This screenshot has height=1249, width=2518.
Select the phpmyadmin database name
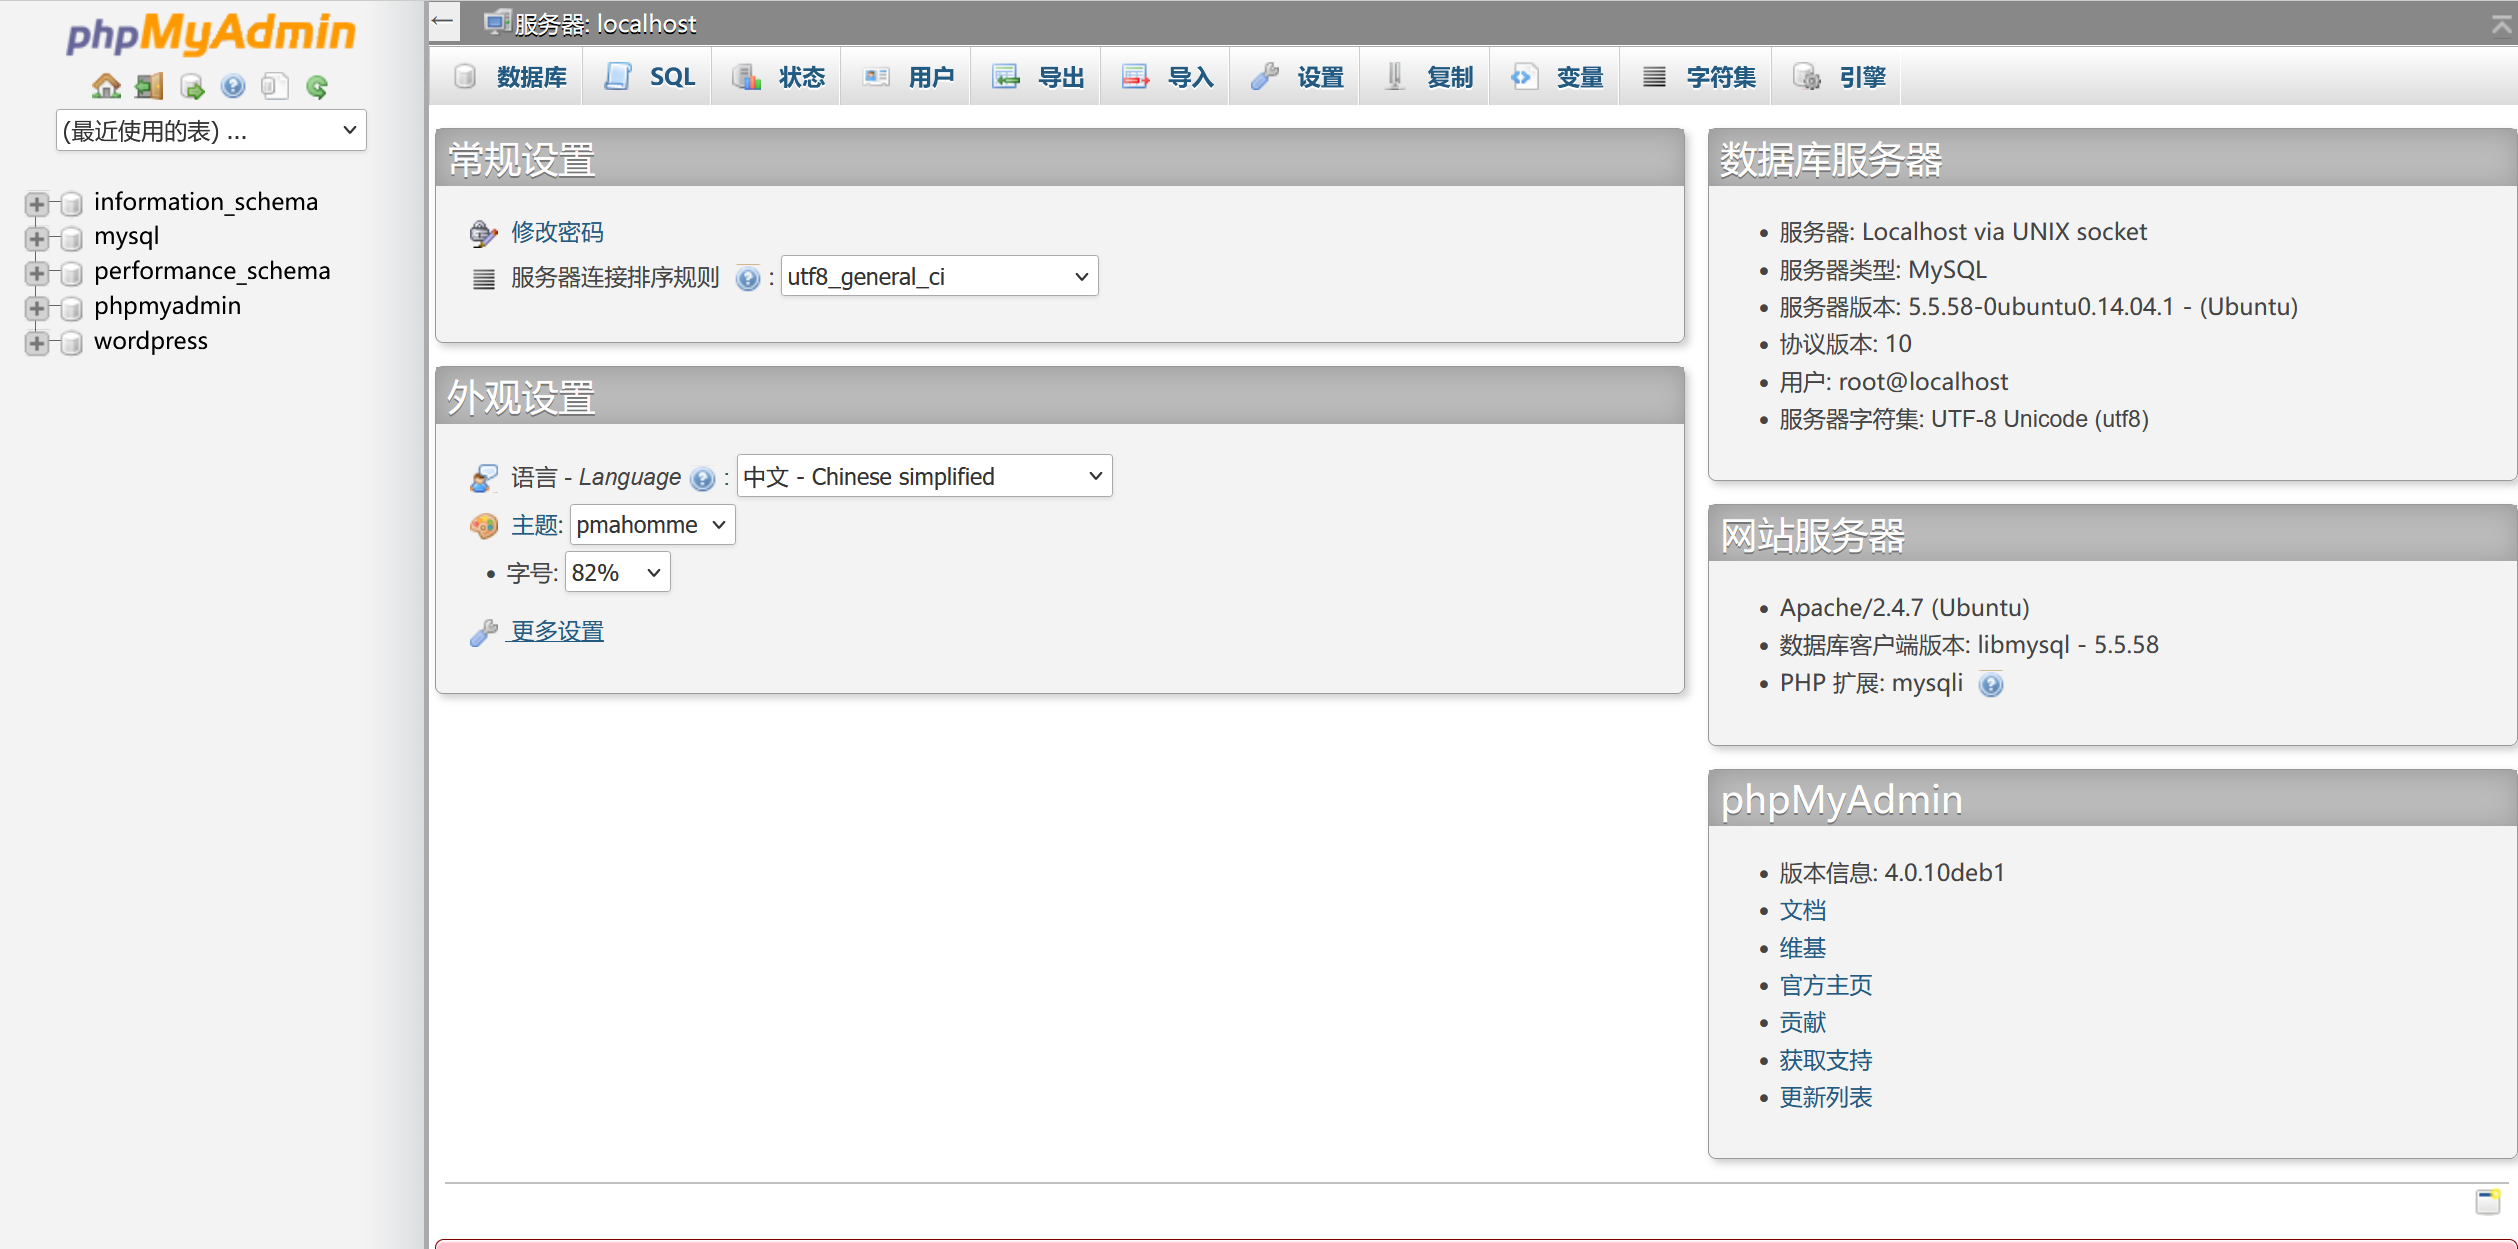168,306
